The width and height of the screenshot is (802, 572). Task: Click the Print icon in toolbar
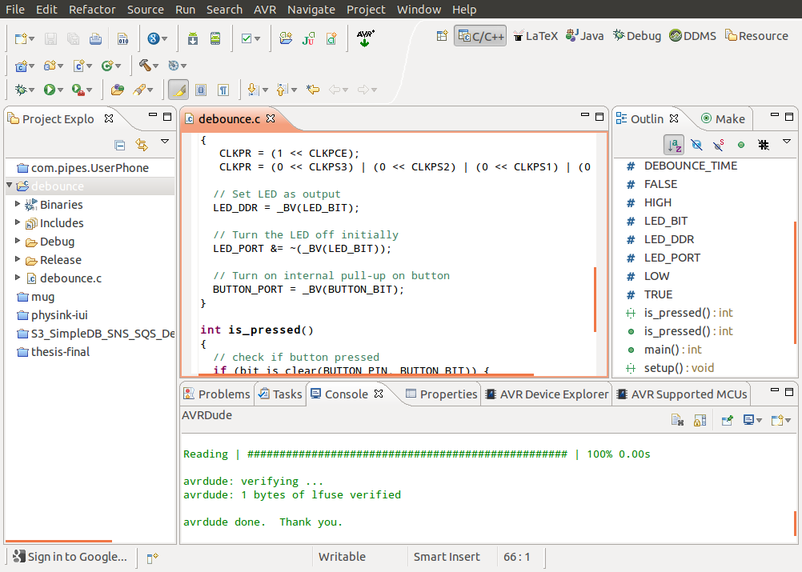coord(95,39)
